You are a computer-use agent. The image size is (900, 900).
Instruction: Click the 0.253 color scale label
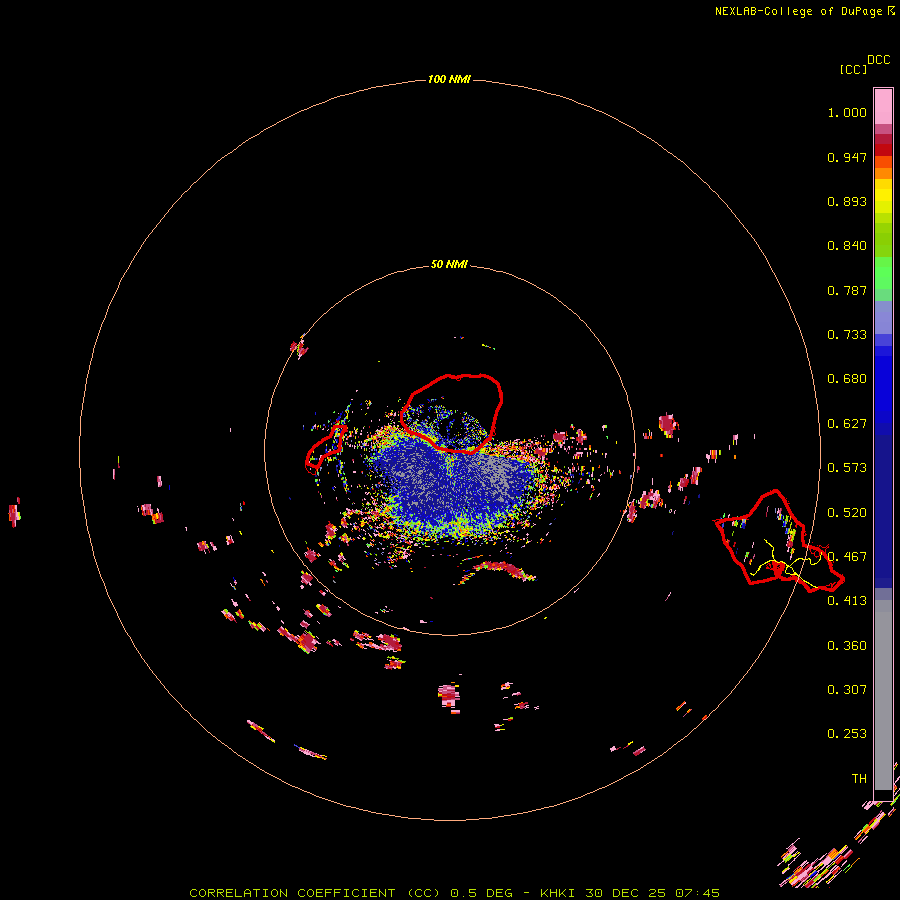tap(847, 734)
